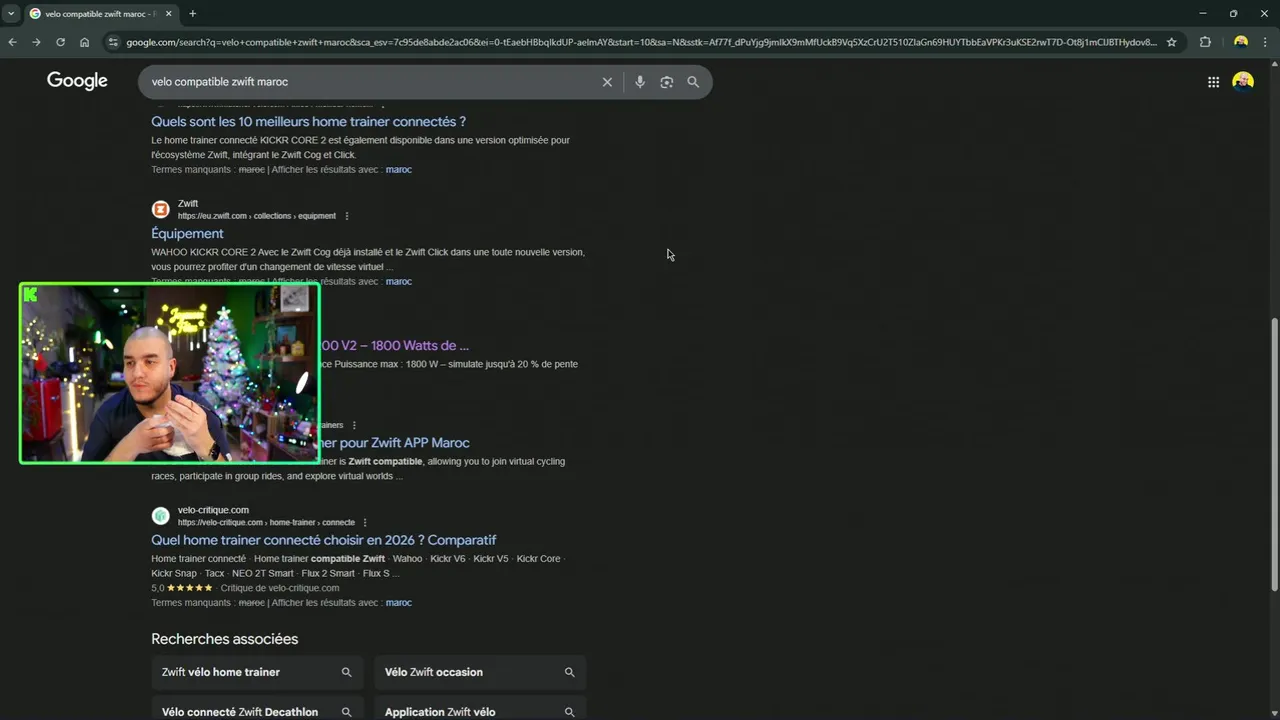Open the Équipement result link
This screenshot has width=1280, height=720.
pyautogui.click(x=187, y=233)
